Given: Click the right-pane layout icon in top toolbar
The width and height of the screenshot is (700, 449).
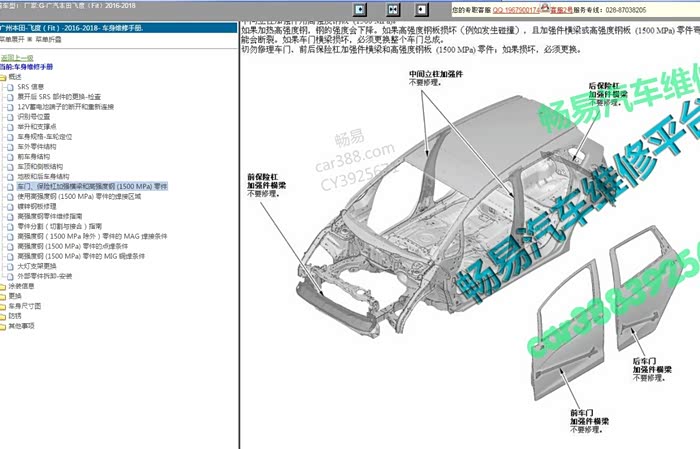Looking at the screenshot, I should point(422,9).
